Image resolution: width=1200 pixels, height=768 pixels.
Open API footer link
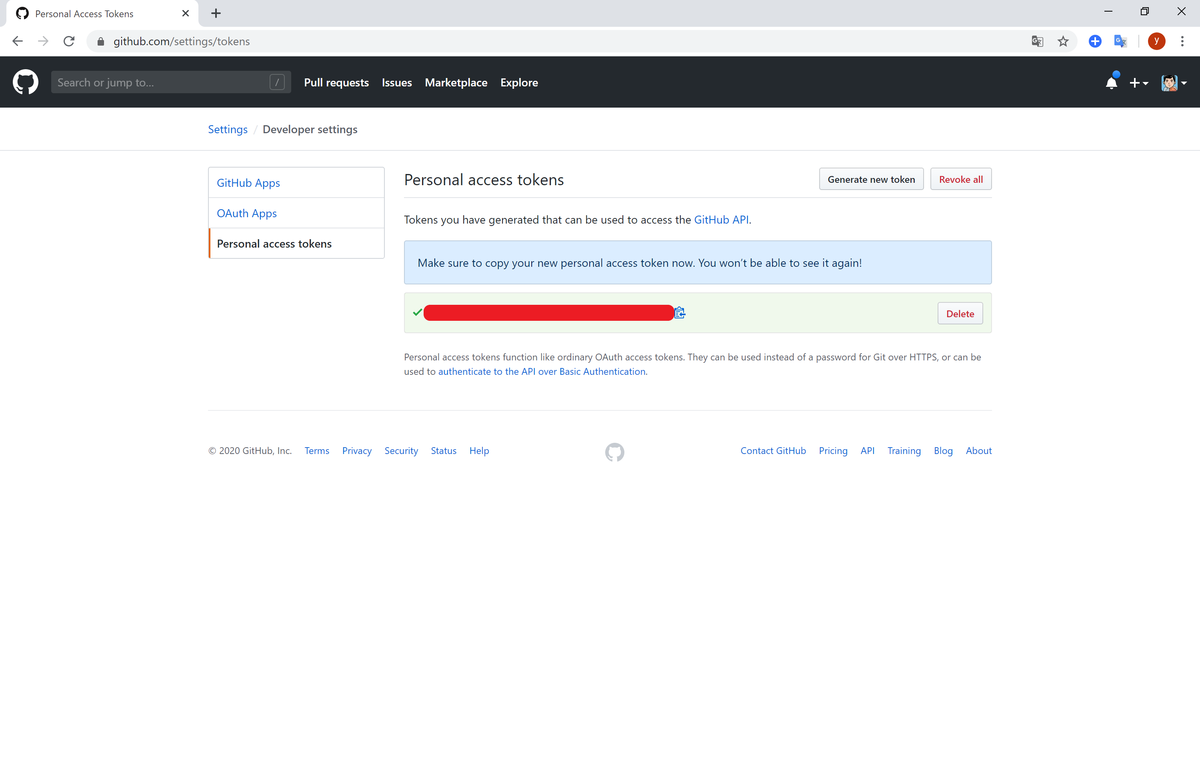pos(868,451)
